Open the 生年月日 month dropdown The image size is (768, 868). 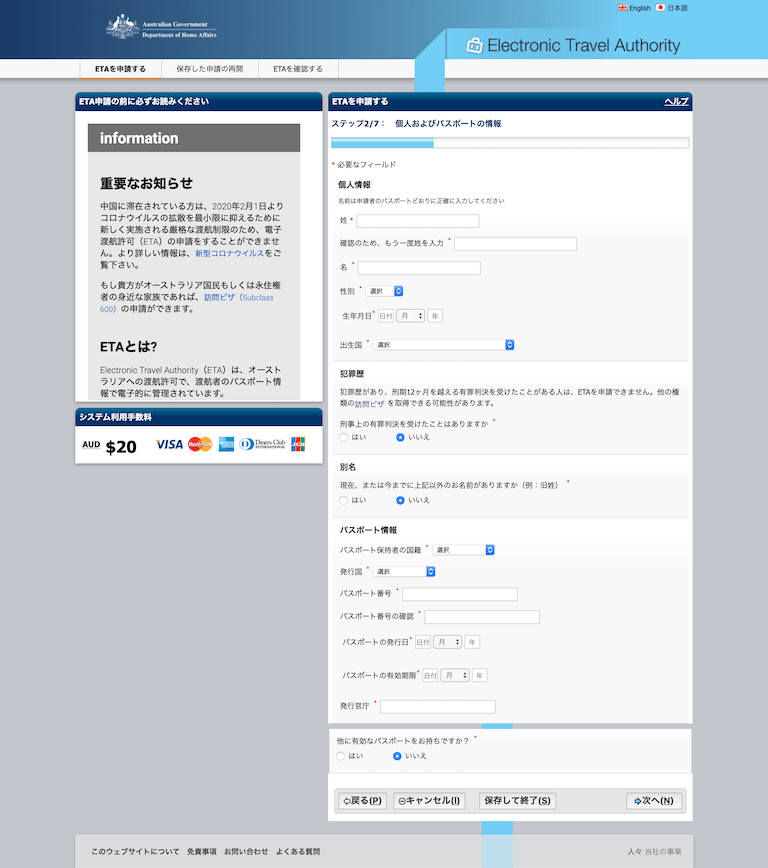(x=410, y=316)
